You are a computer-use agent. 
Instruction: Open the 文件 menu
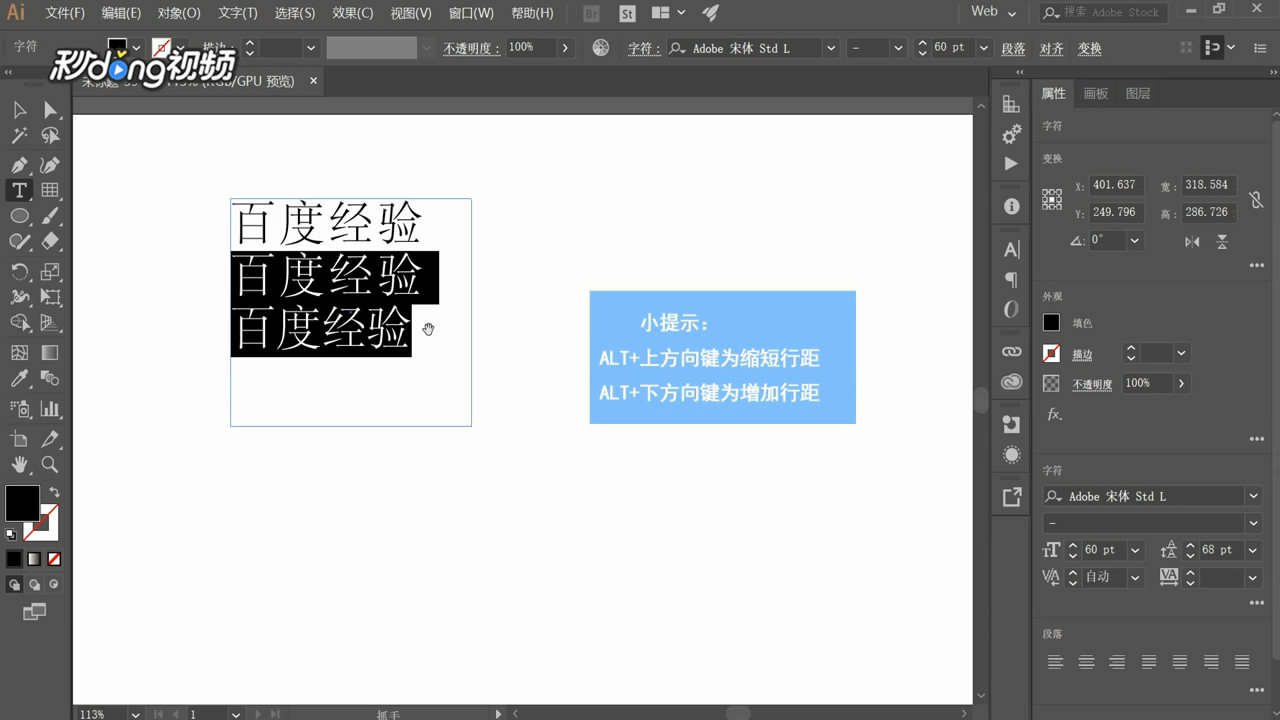coord(64,12)
